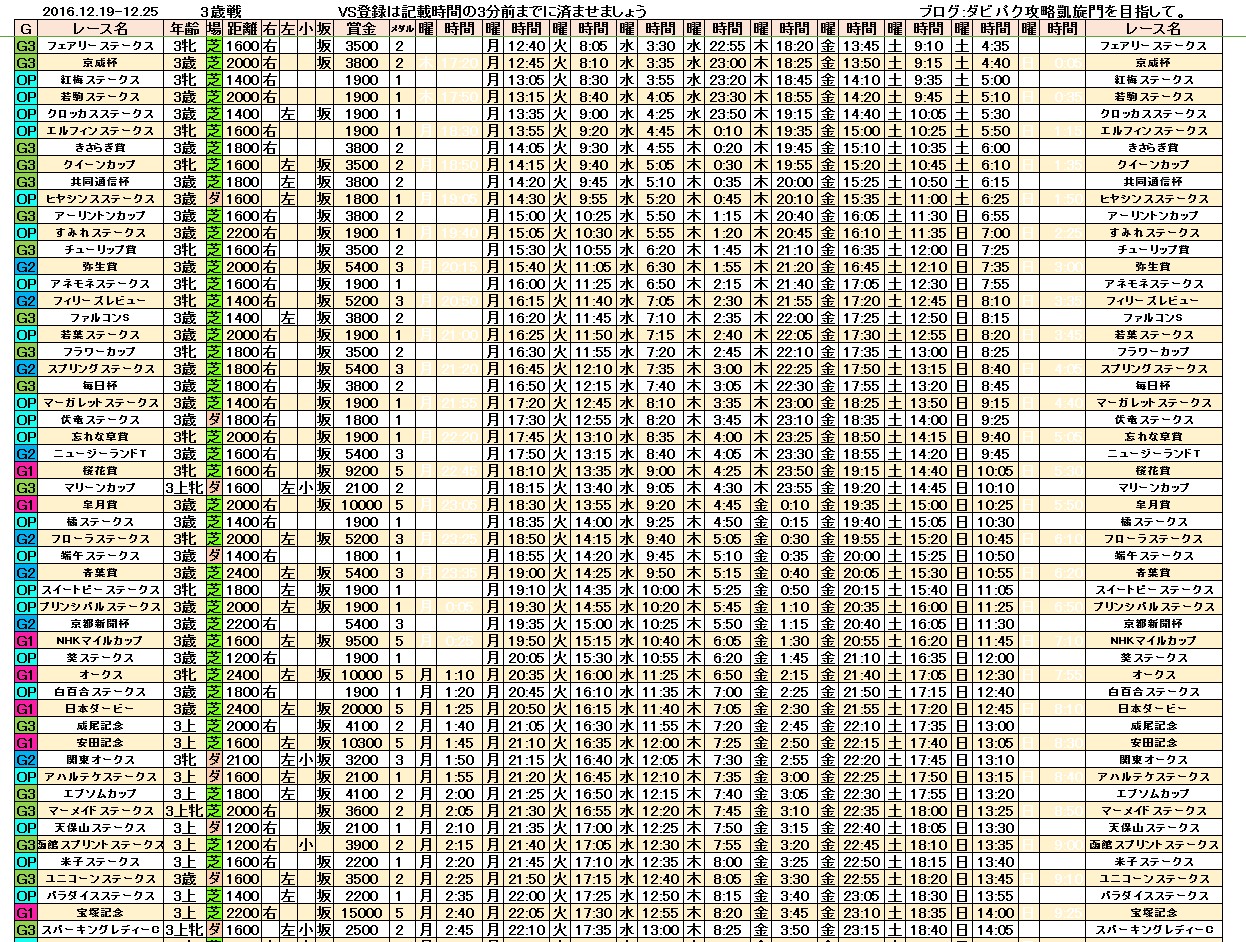Select the 15000 prize cell for 宝塚記念
Image resolution: width=1246 pixels, height=942 pixels.
pyautogui.click(x=361, y=913)
